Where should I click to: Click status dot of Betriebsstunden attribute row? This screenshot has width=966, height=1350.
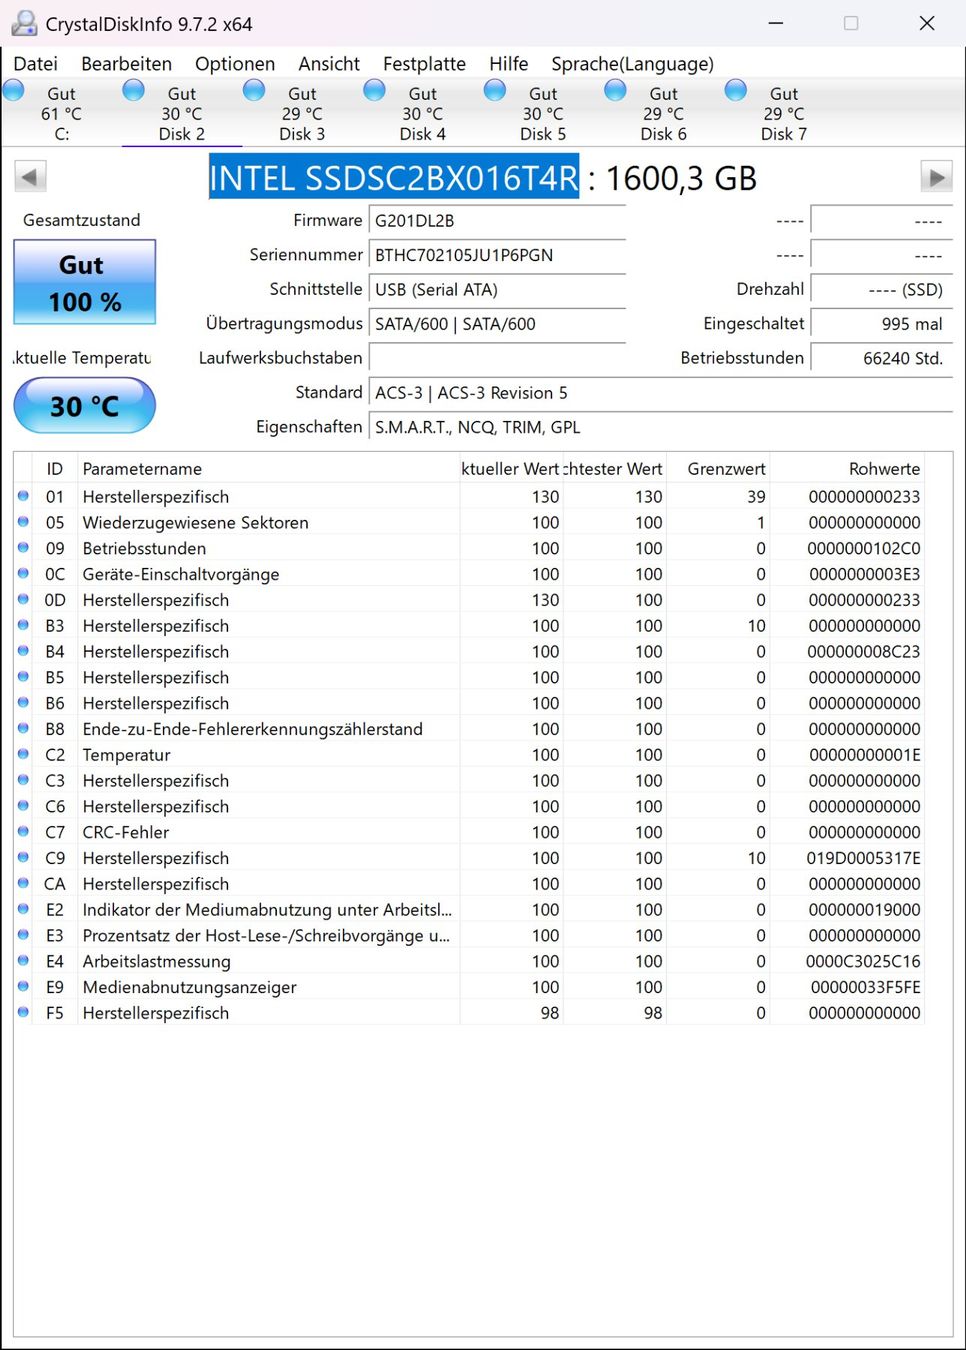[x=23, y=547]
